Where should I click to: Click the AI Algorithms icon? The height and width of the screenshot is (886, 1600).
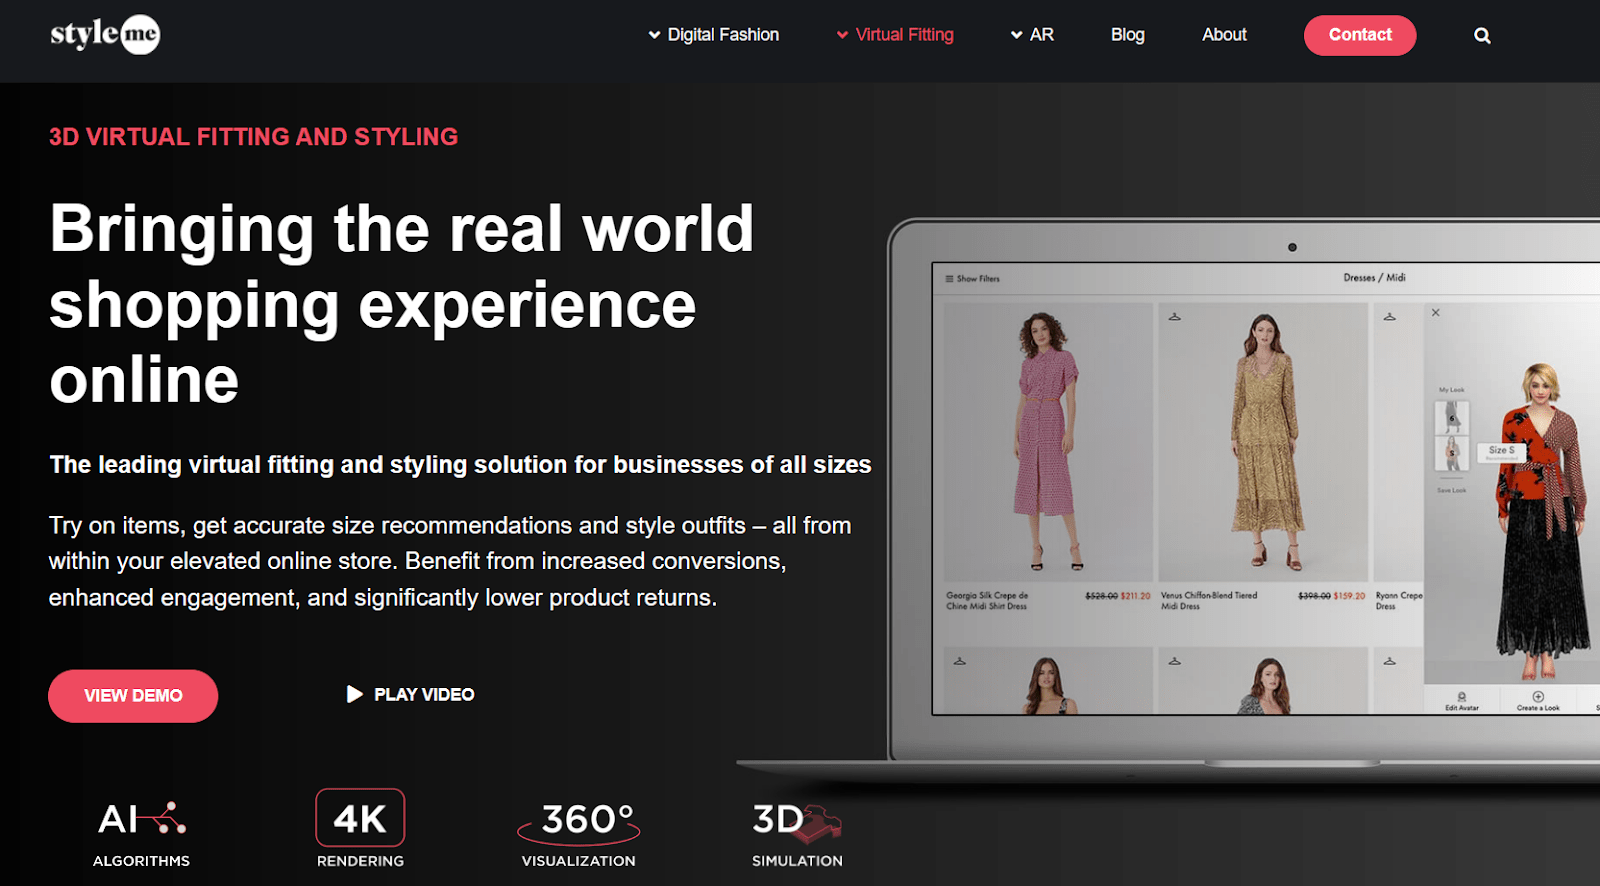point(141,819)
